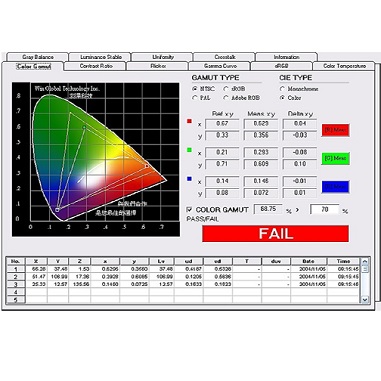Click the table scrollbar up arrow

(365, 261)
